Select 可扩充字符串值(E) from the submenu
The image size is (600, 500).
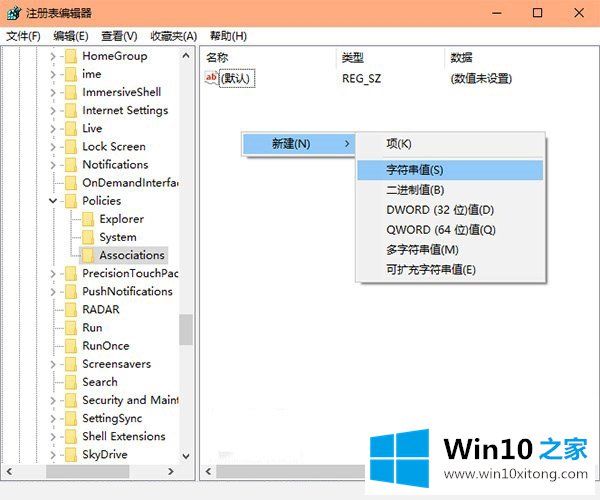click(x=450, y=270)
